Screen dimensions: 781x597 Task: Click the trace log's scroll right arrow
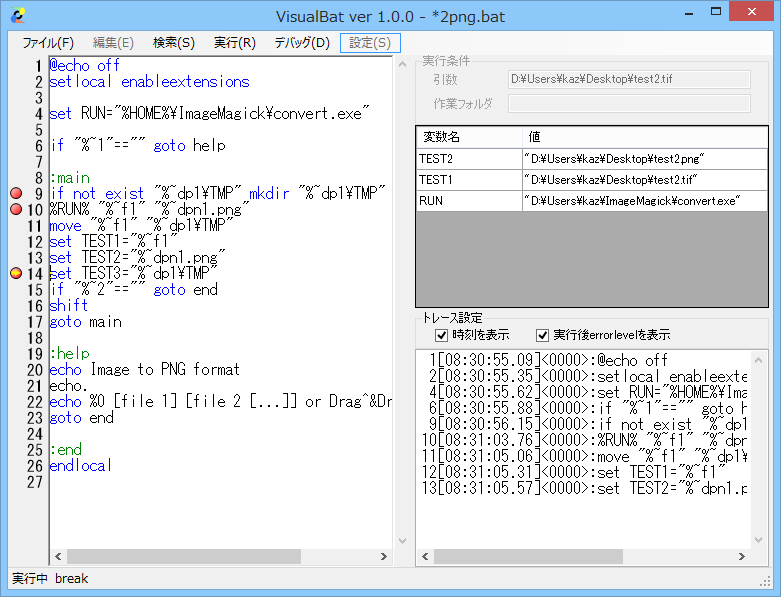tap(742, 556)
